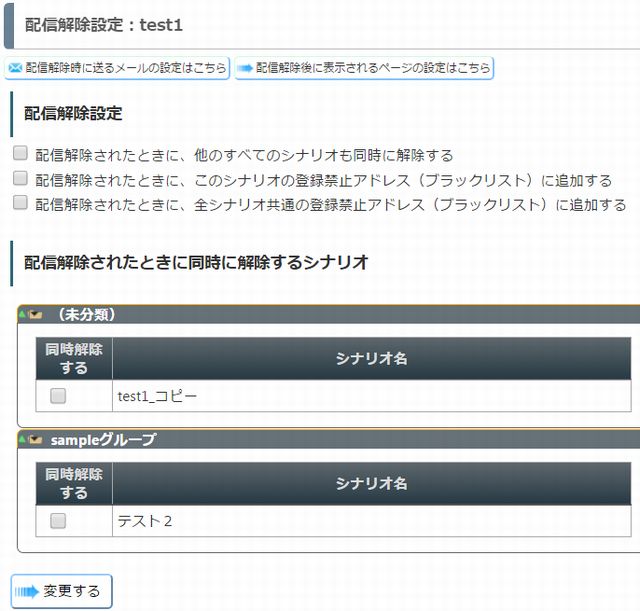Click the striped arrow icon on 変更する
Viewport: 640px width, 611px height.
27,591
